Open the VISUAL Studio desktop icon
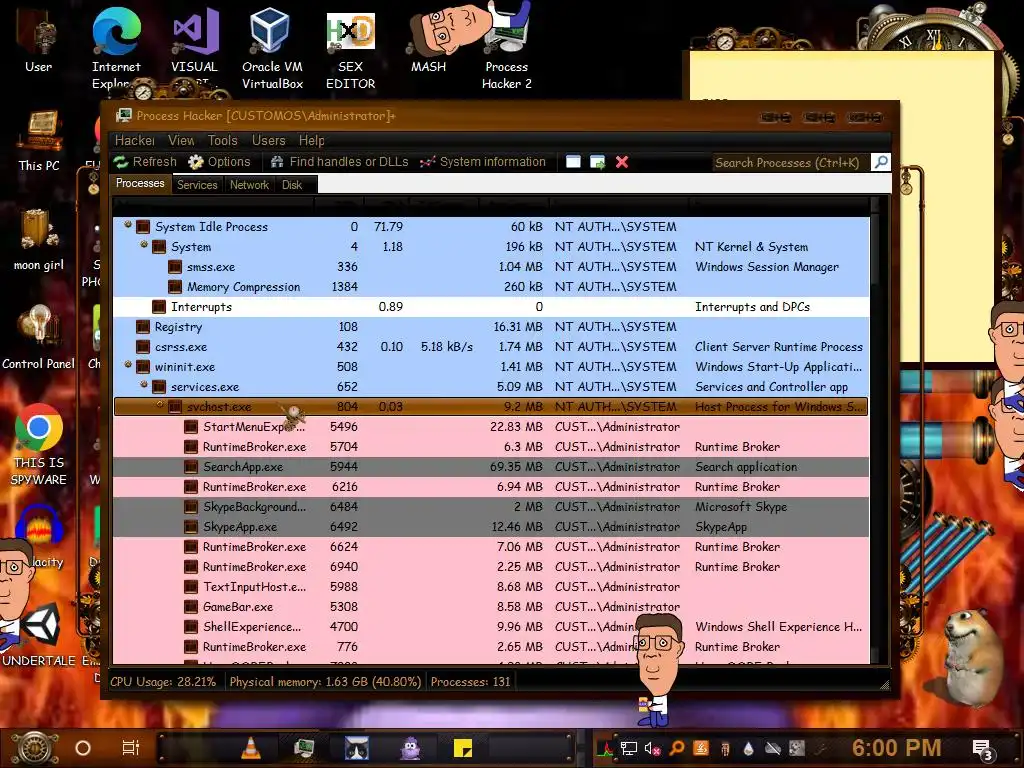Viewport: 1024px width, 768px height. (194, 46)
